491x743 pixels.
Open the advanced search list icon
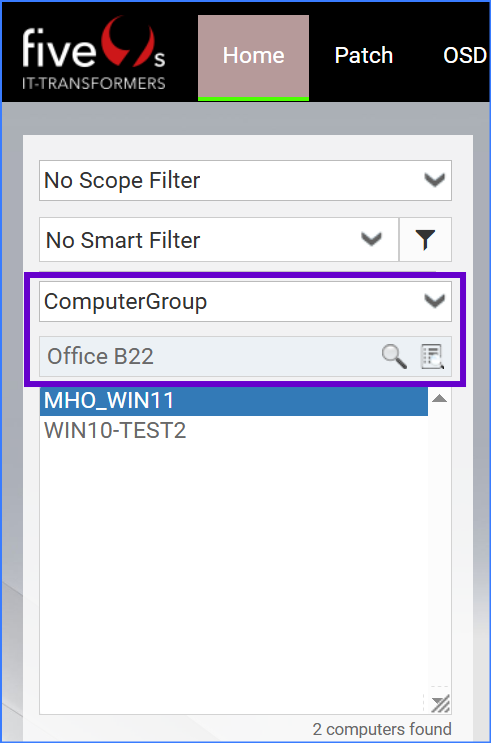(432, 356)
